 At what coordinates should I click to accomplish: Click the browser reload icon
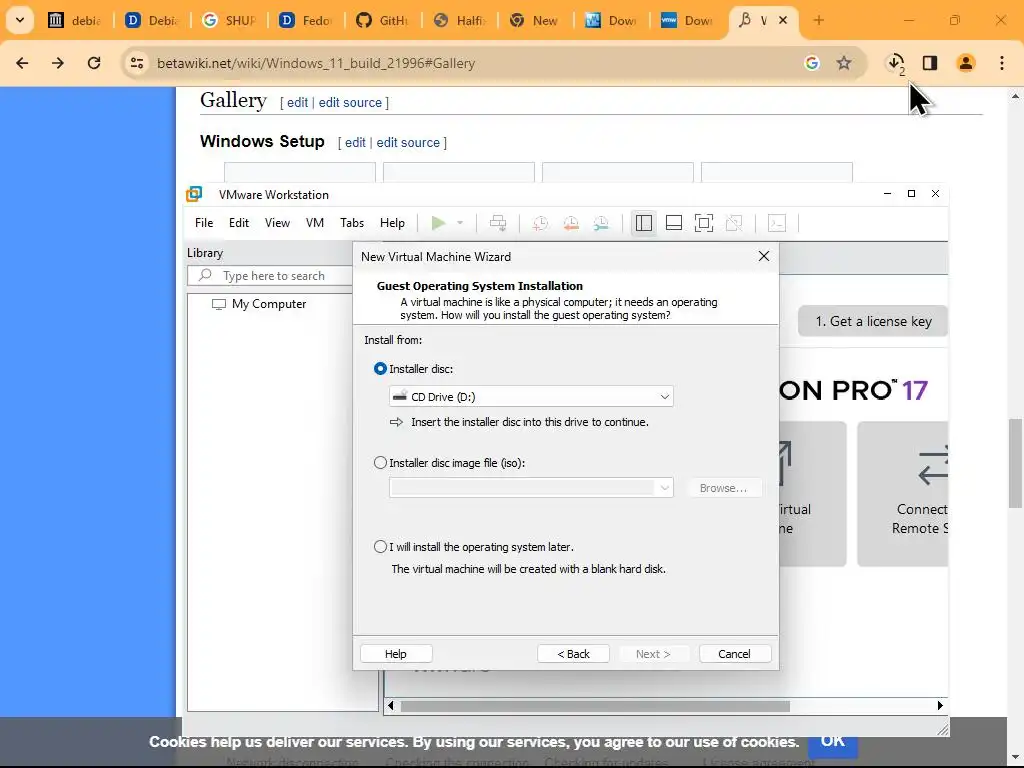pos(94,63)
